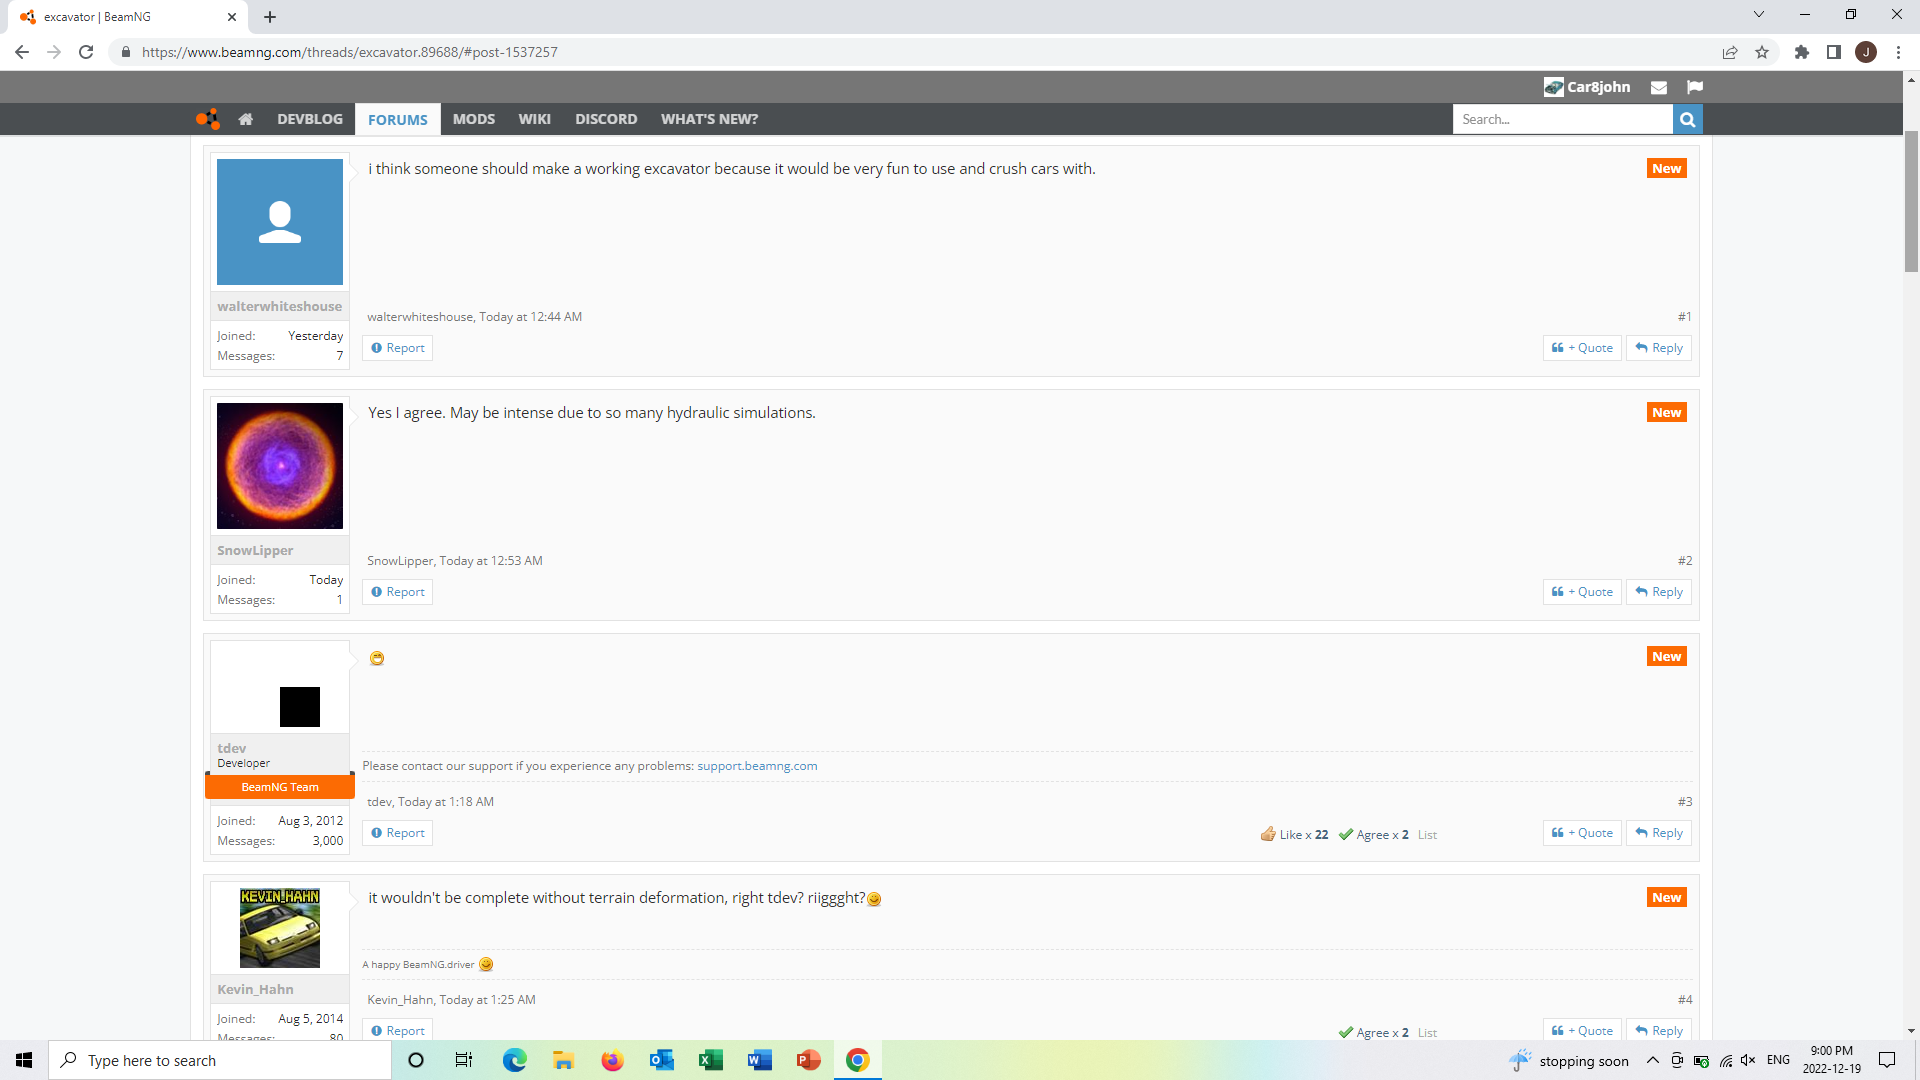The image size is (1920, 1080).
Task: Go to DEVBLOG tab
Action: point(309,119)
